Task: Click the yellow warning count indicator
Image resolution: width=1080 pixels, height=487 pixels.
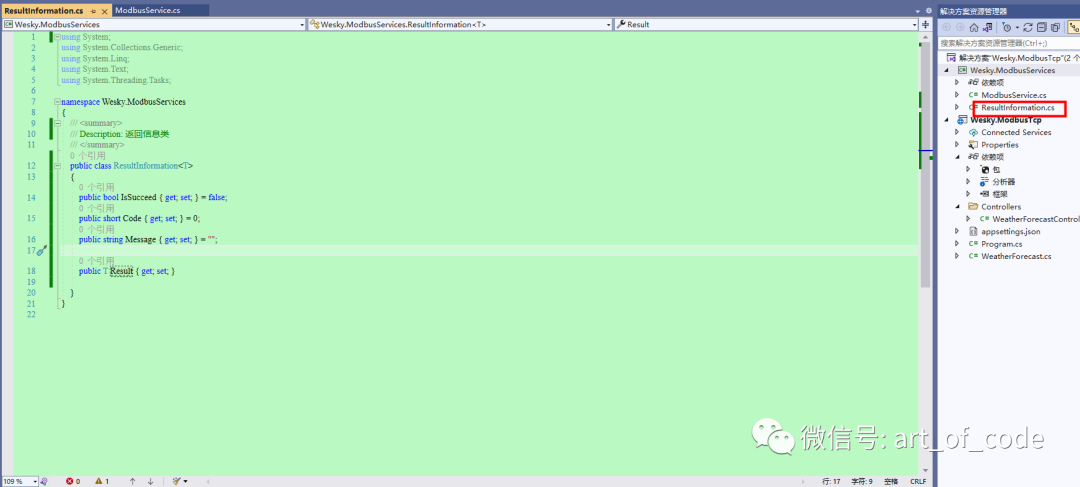Action: pos(102,481)
